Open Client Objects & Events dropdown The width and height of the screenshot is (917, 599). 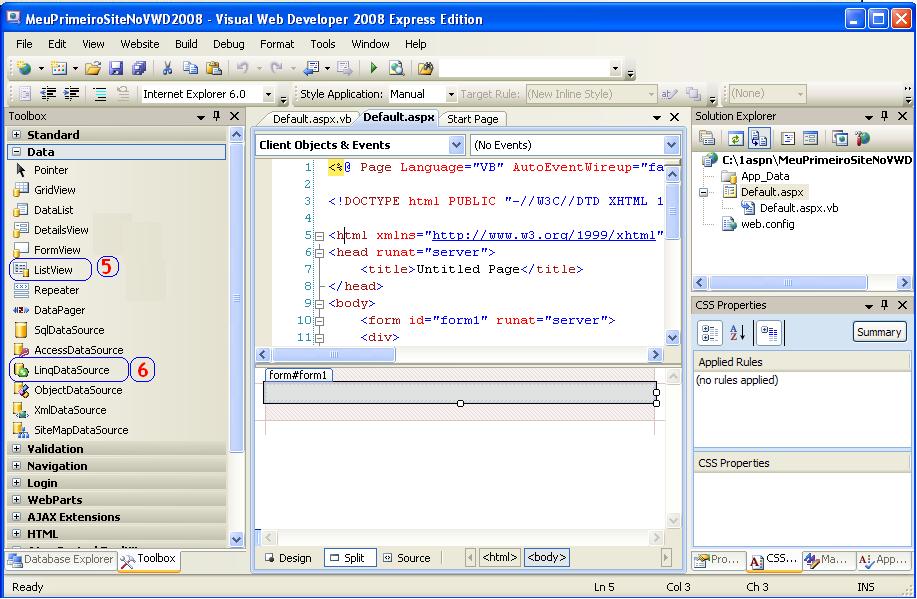coord(456,145)
